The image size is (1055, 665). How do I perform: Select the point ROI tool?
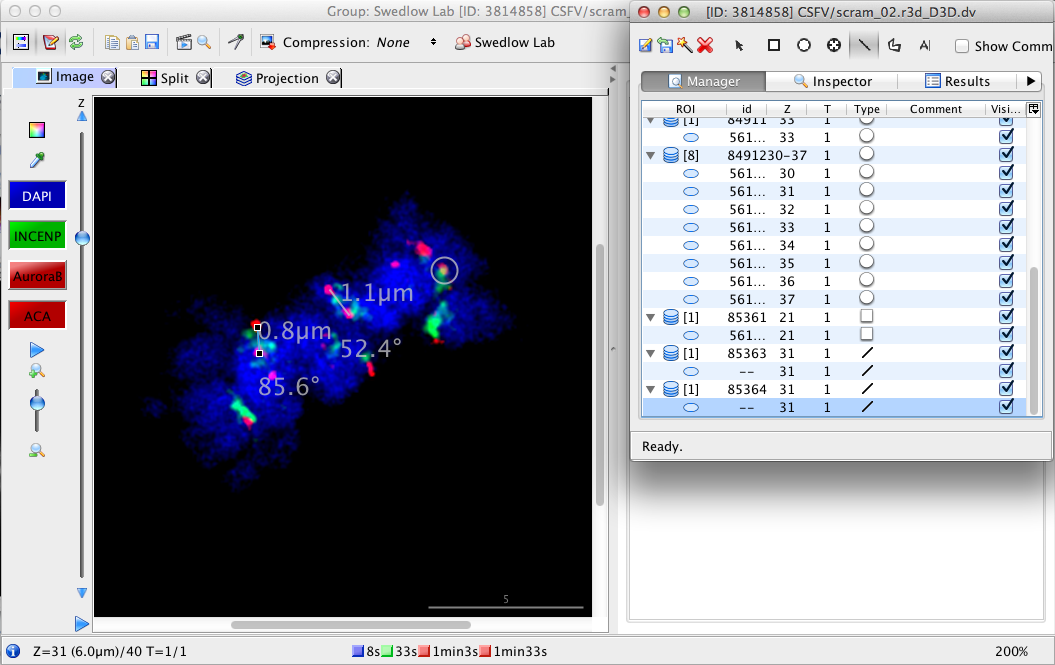pyautogui.click(x=834, y=45)
